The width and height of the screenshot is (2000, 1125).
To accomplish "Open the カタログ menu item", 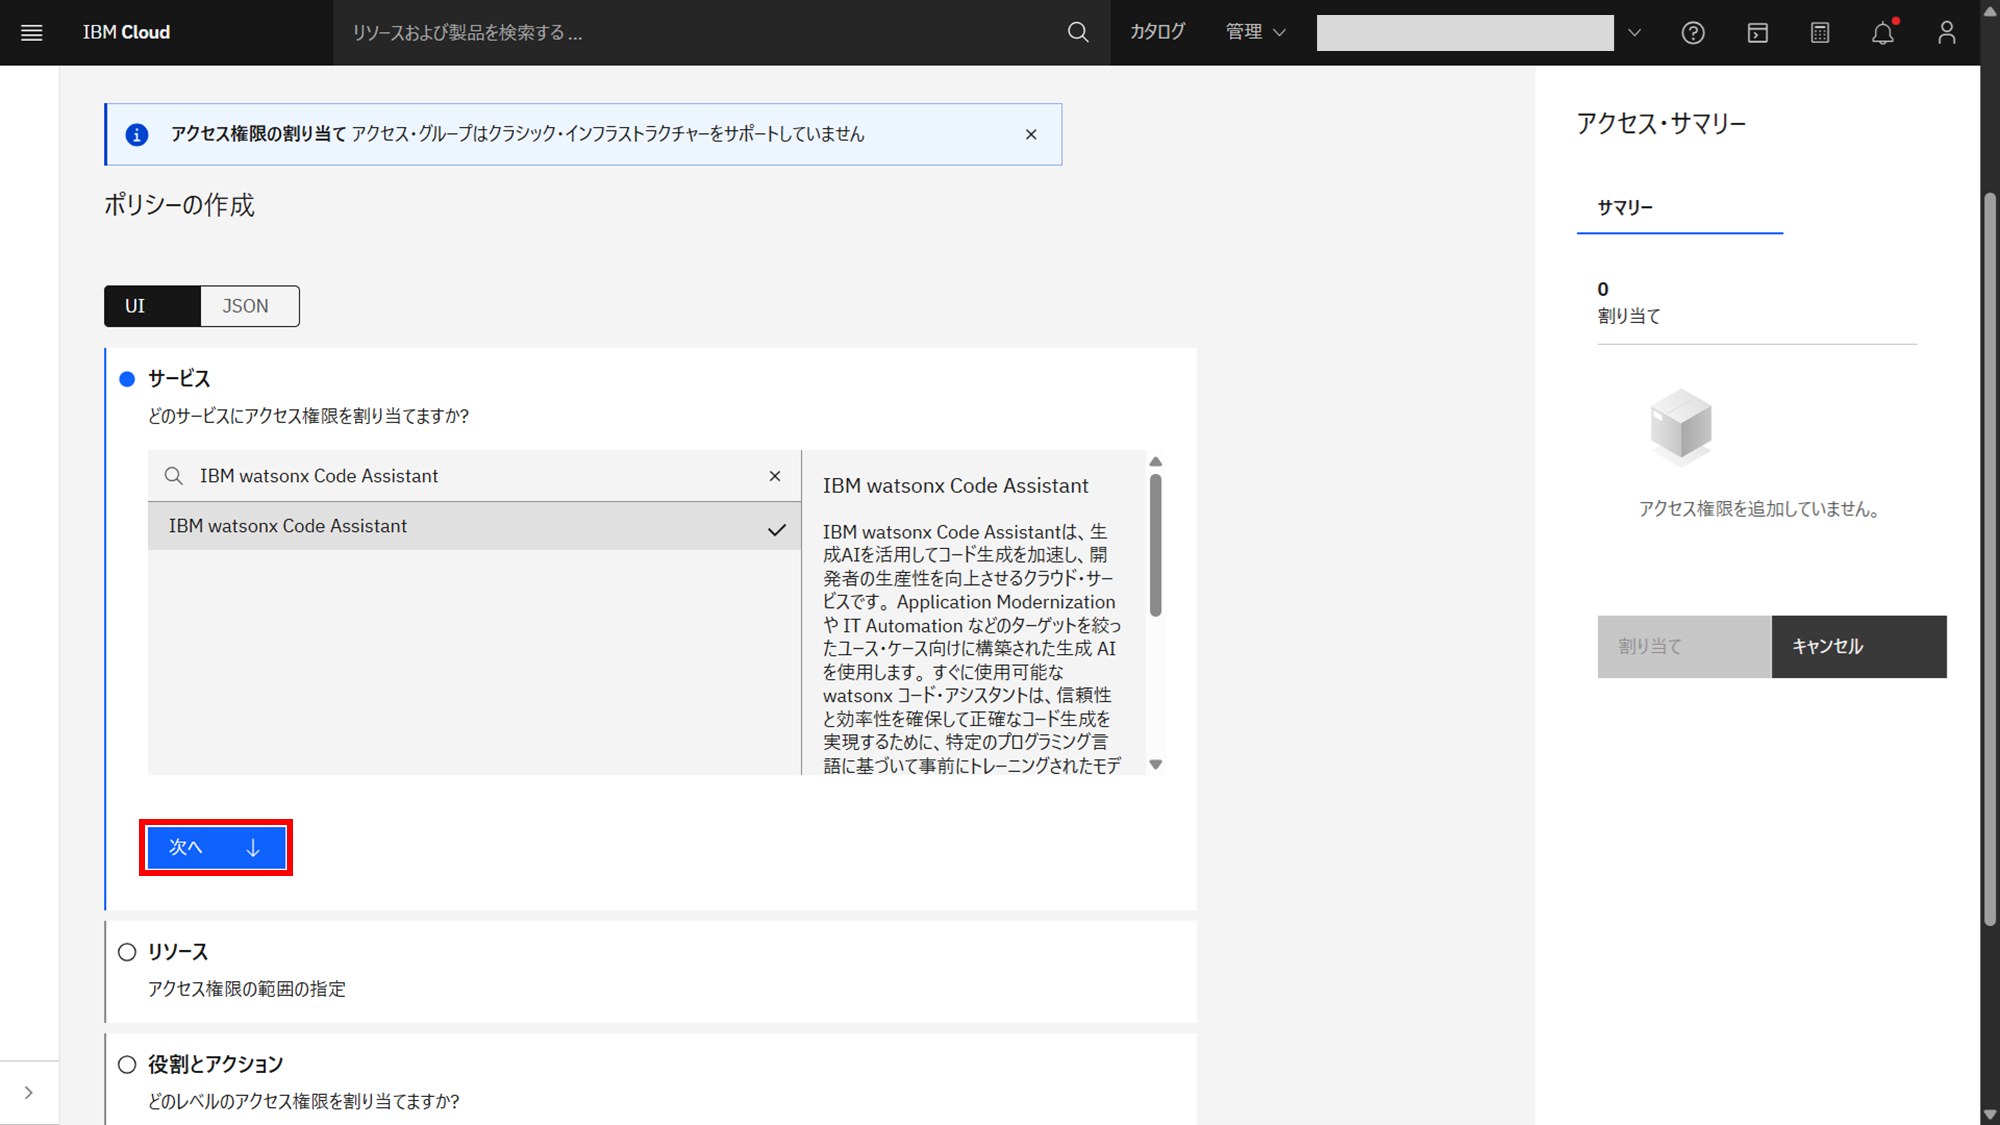I will (x=1157, y=32).
